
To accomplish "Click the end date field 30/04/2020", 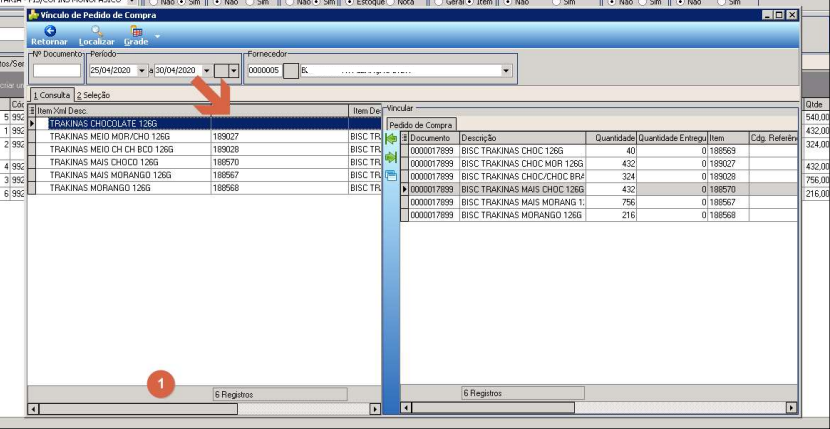I will tap(178, 70).
